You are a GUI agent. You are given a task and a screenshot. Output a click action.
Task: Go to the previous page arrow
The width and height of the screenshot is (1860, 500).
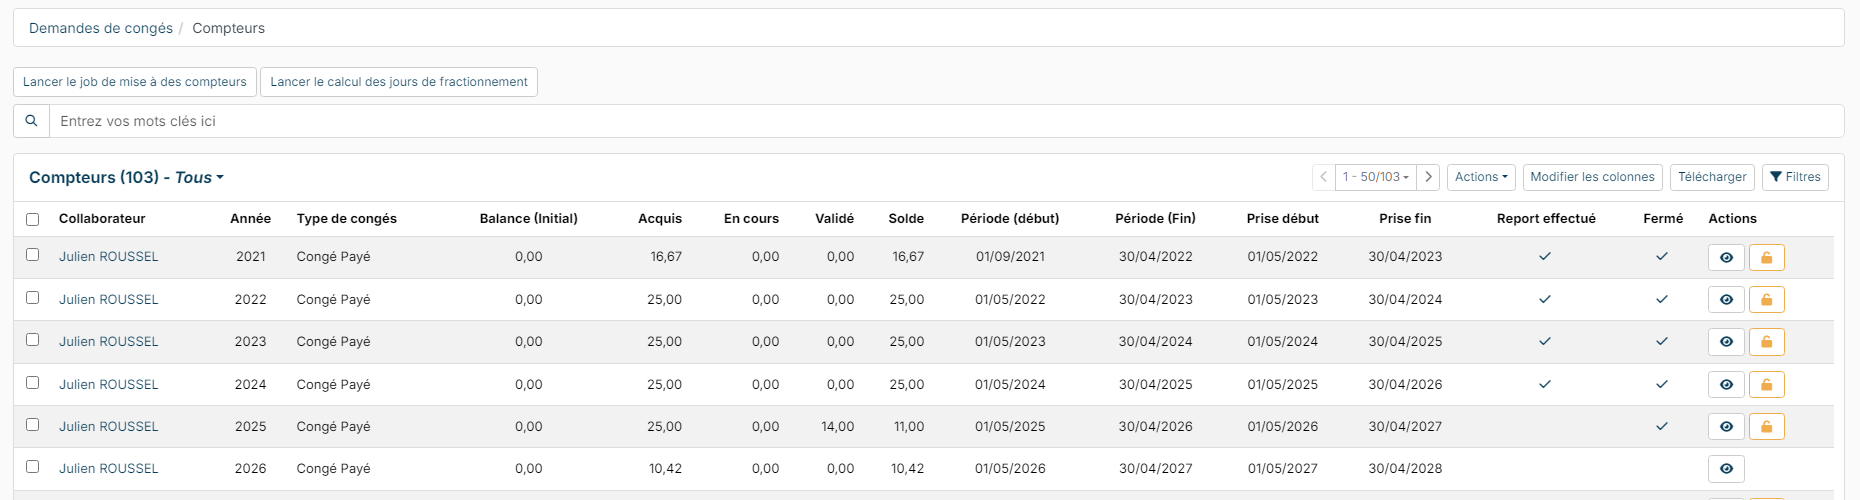pyautogui.click(x=1323, y=177)
